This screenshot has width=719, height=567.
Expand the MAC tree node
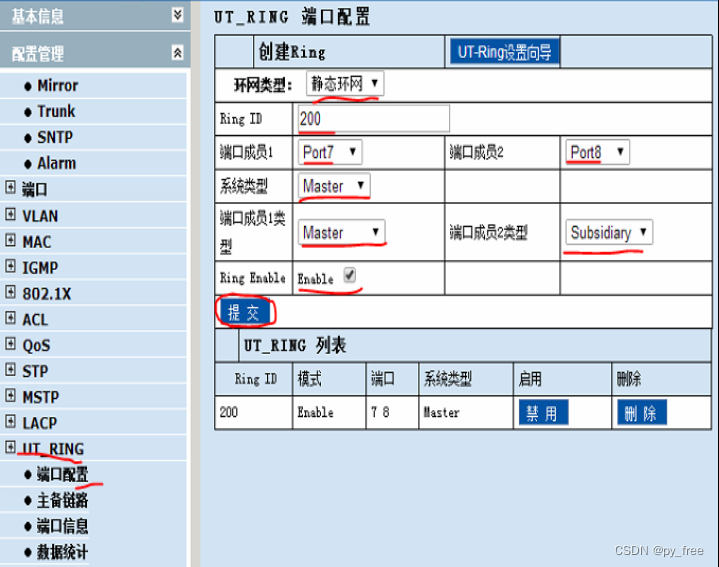tap(10, 240)
